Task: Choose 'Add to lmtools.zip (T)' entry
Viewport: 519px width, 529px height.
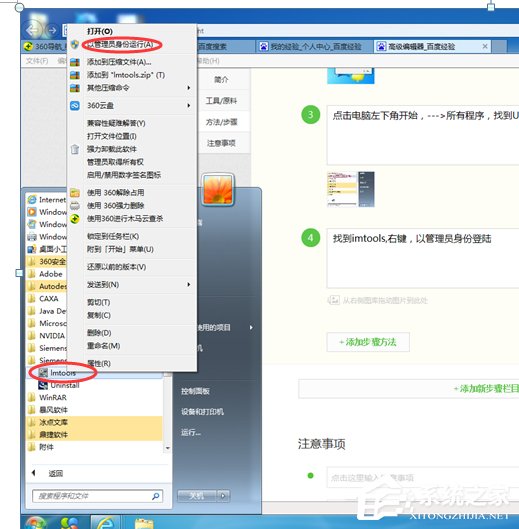Action: pyautogui.click(x=126, y=75)
